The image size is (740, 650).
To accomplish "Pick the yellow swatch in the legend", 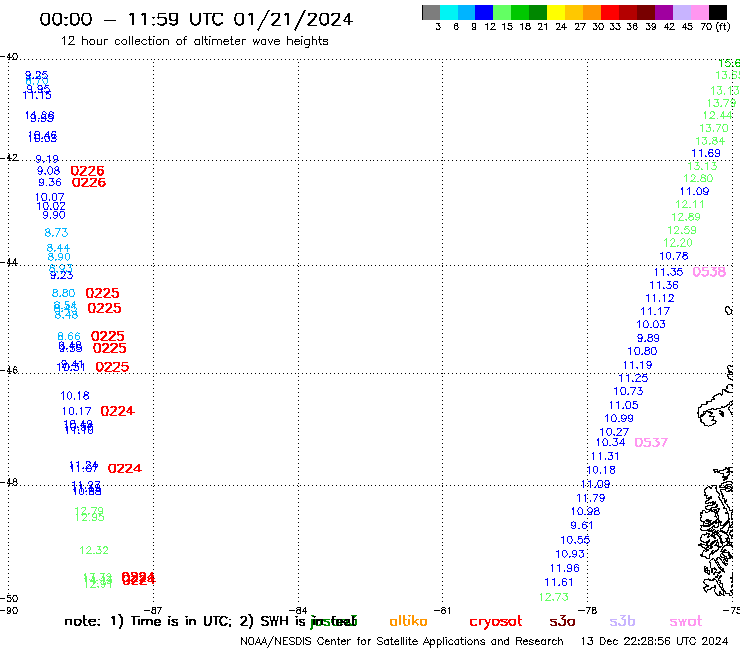I will (556, 12).
